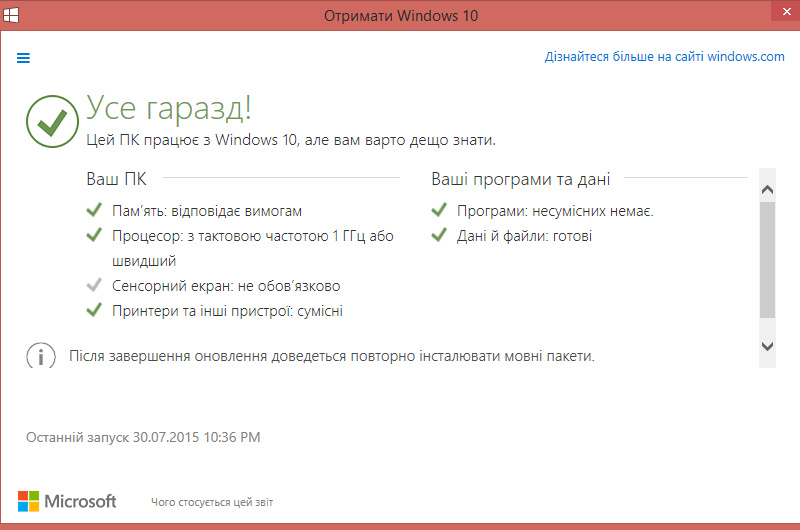Click the Ваш ПК section header

pos(116,179)
